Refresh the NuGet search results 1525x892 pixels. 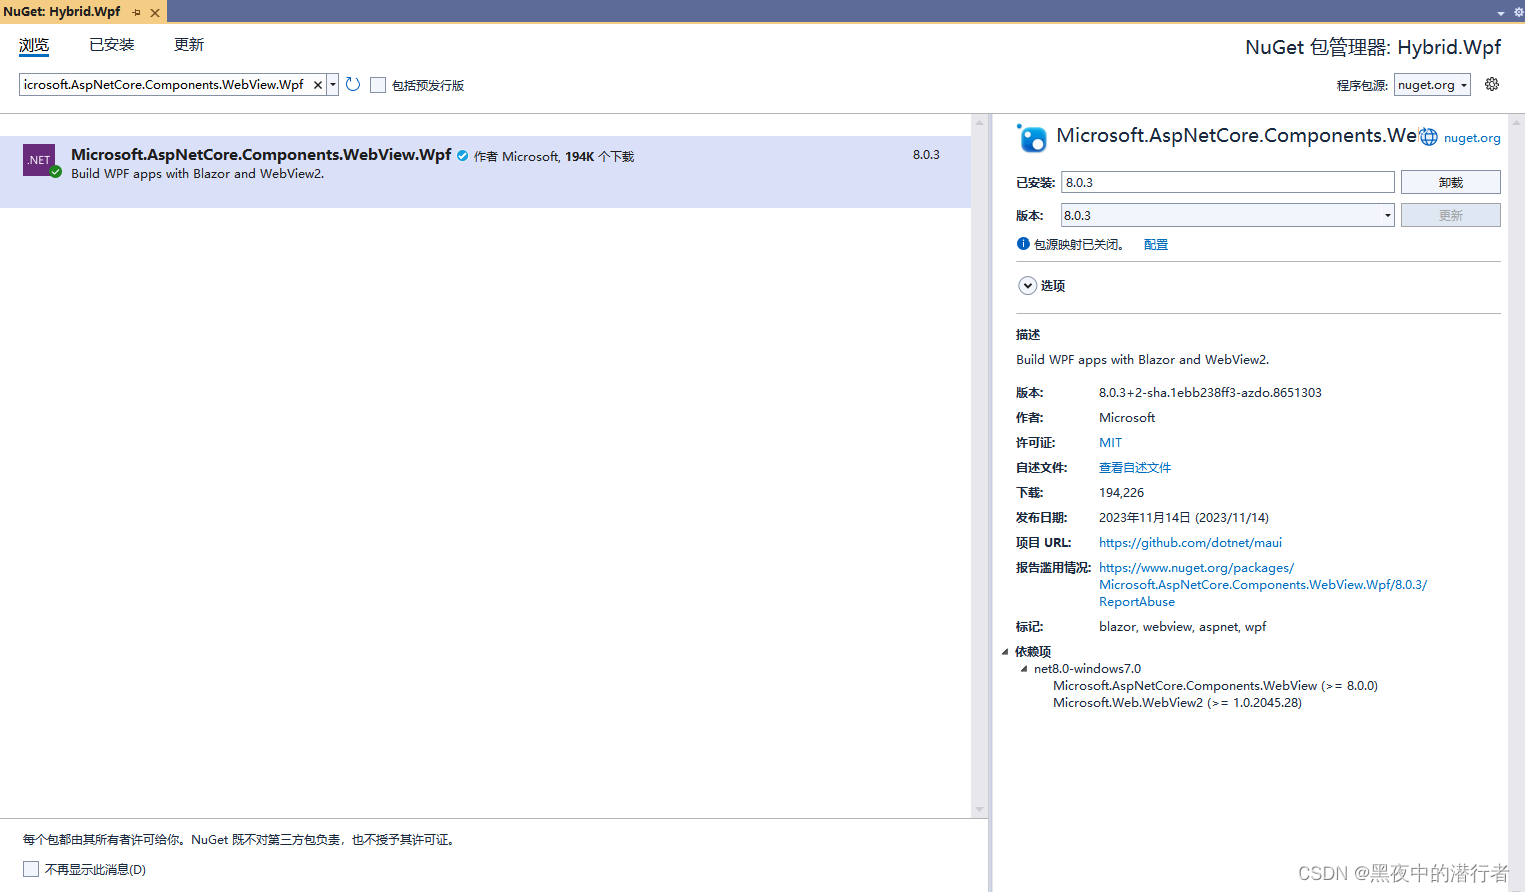tap(352, 84)
